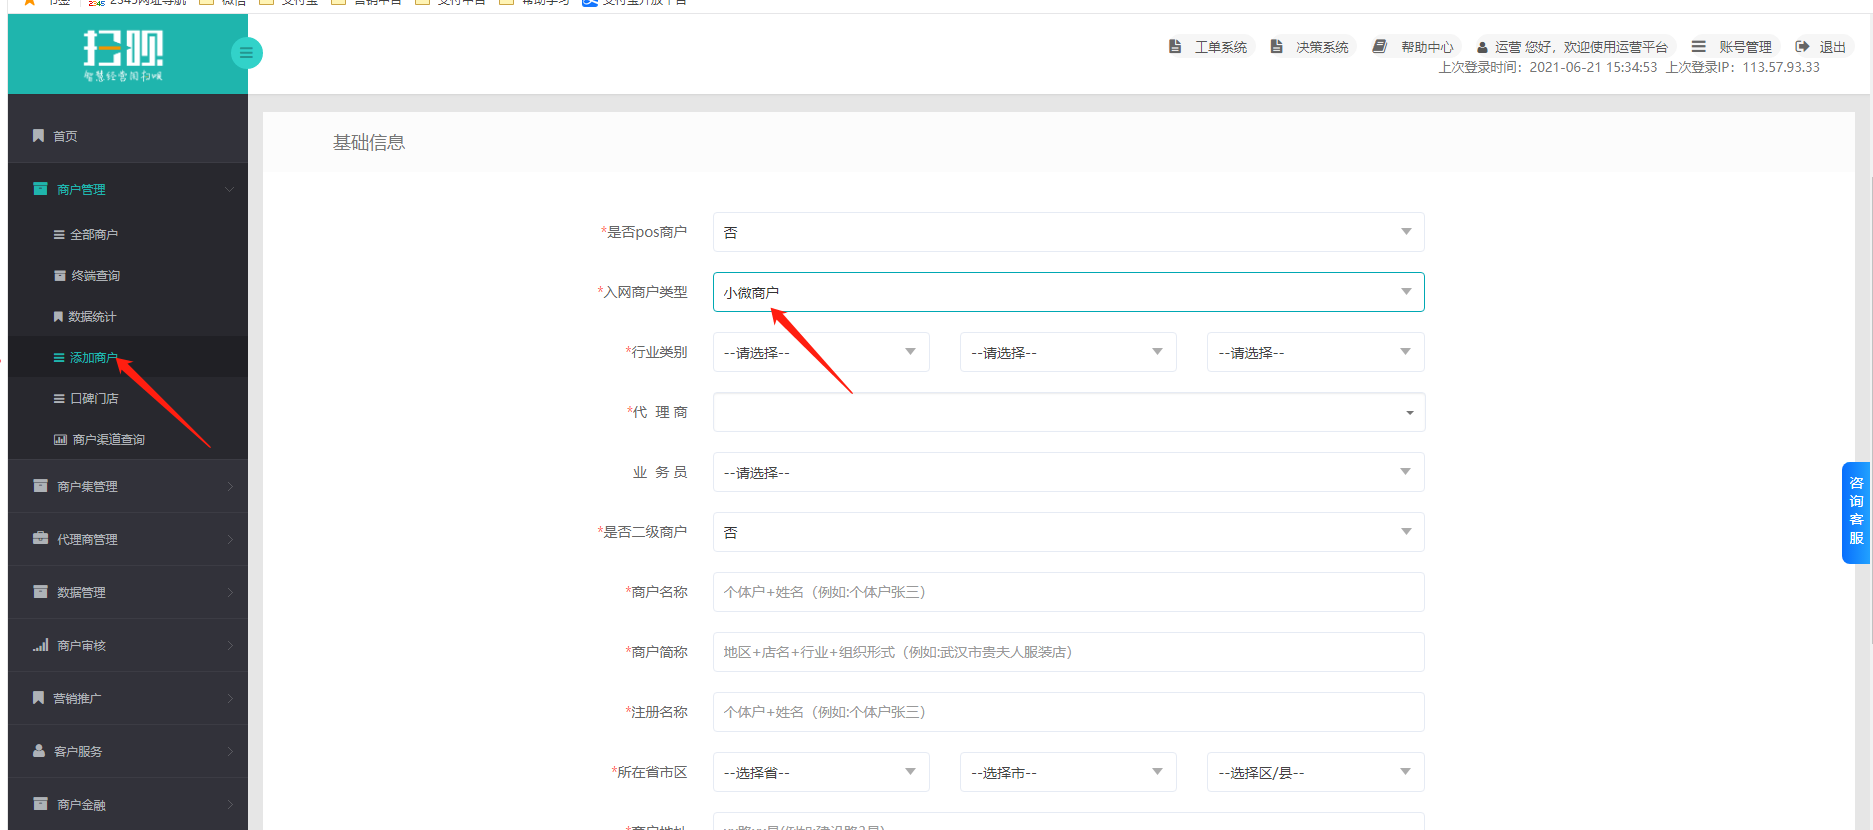
Task: Click the 数据统计 bookmark icon
Action: coord(58,317)
